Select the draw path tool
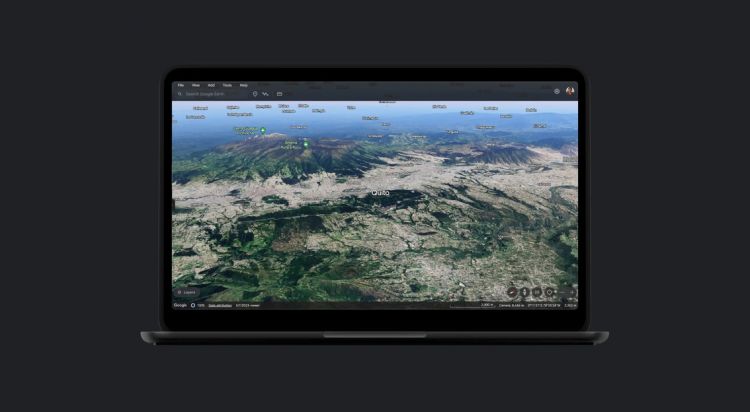 click(265, 94)
